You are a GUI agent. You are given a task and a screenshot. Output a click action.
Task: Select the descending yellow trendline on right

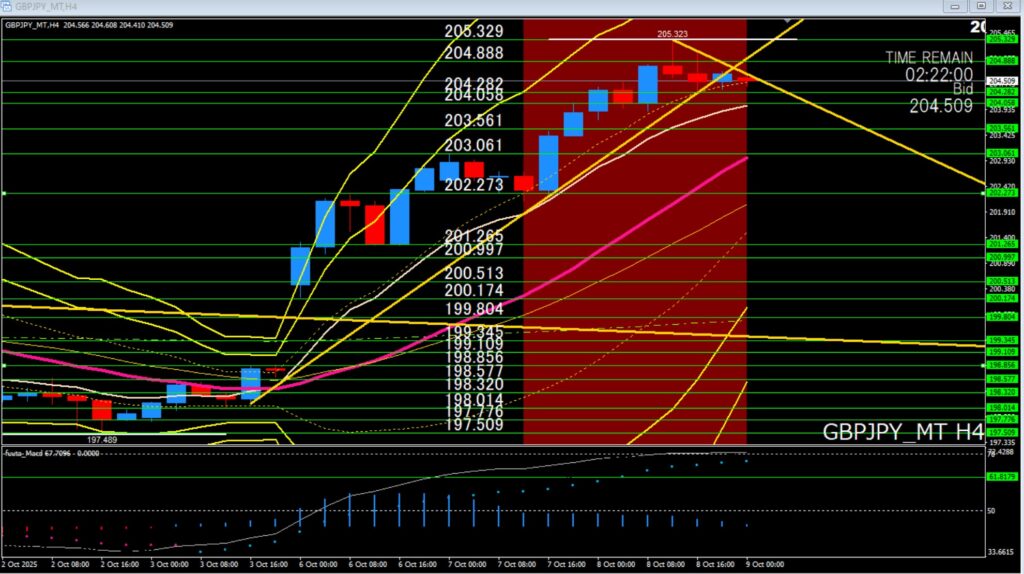[880, 134]
